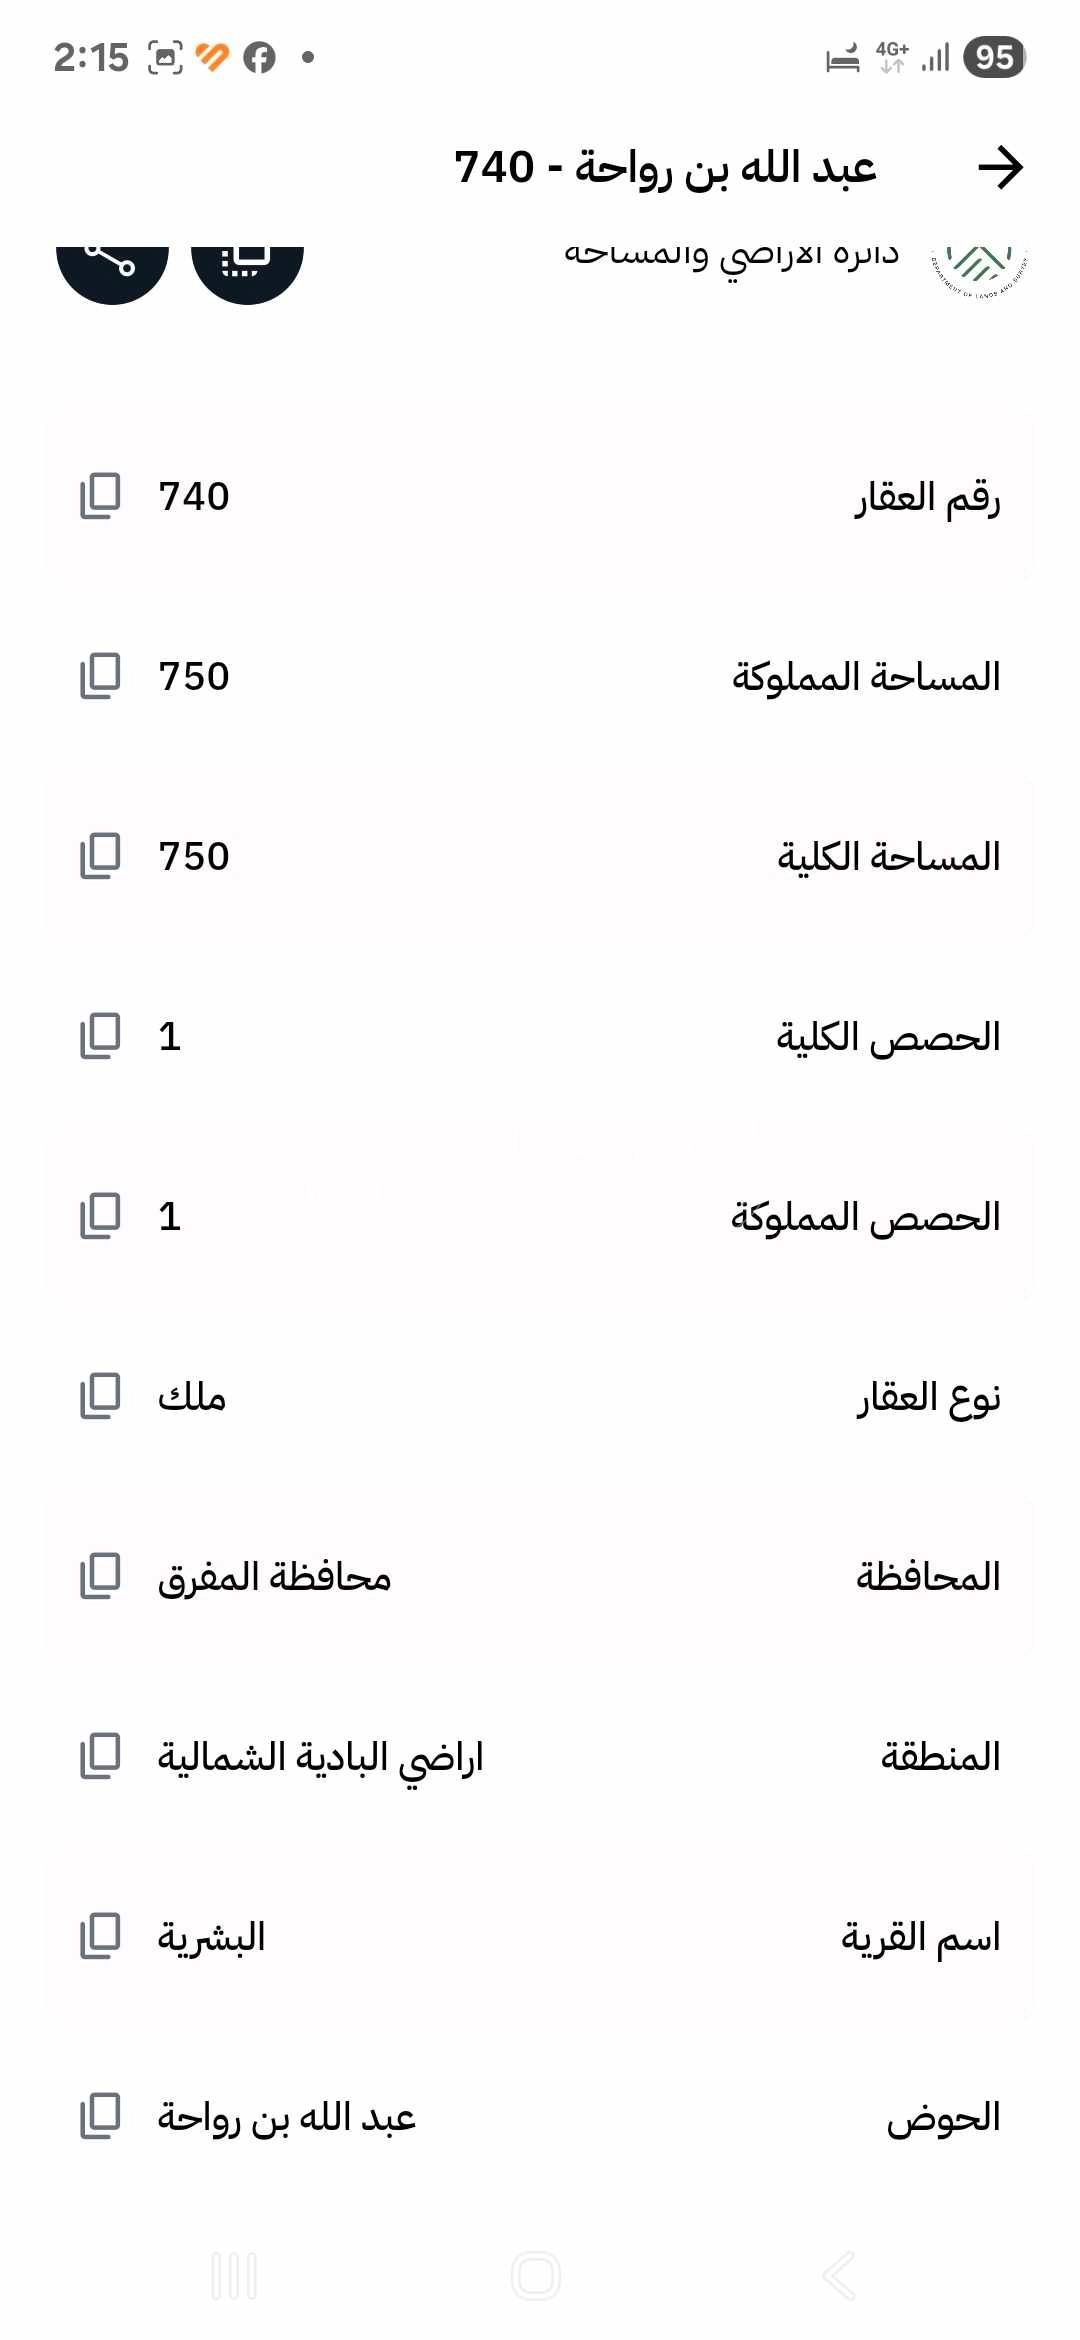The width and height of the screenshot is (1080, 2340).
Task: Copy the رقم العقار value 740
Action: tap(100, 496)
